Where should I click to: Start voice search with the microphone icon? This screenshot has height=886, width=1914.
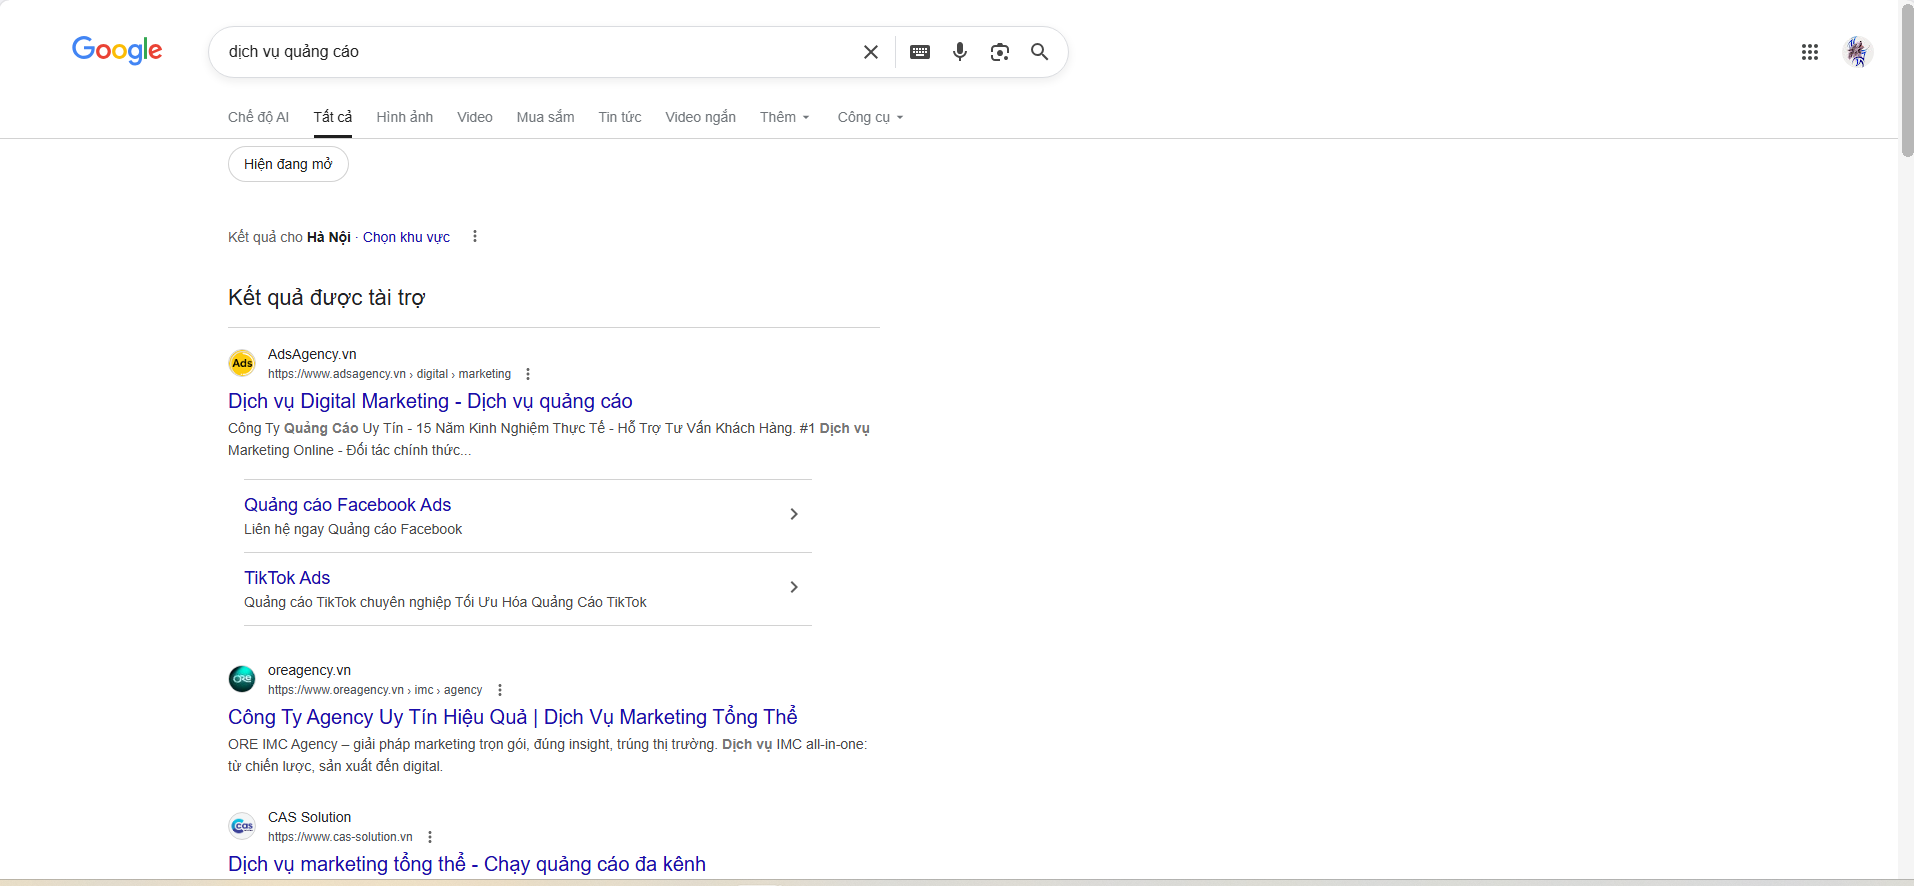coord(960,52)
